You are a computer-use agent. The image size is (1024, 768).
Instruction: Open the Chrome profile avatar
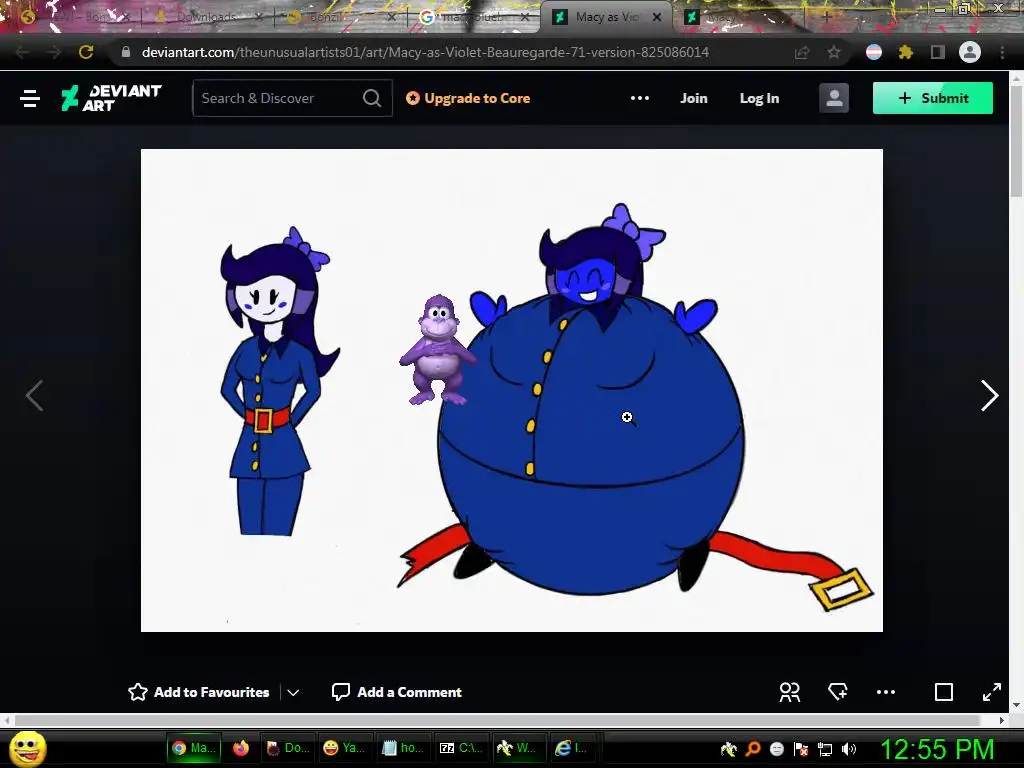point(970,52)
